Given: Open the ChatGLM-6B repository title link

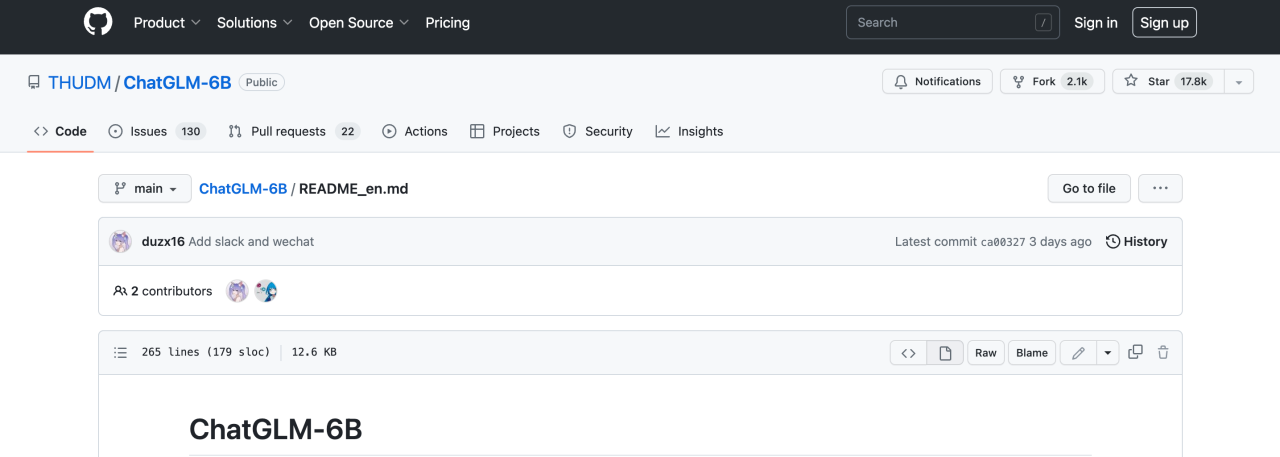Looking at the screenshot, I should [x=177, y=82].
